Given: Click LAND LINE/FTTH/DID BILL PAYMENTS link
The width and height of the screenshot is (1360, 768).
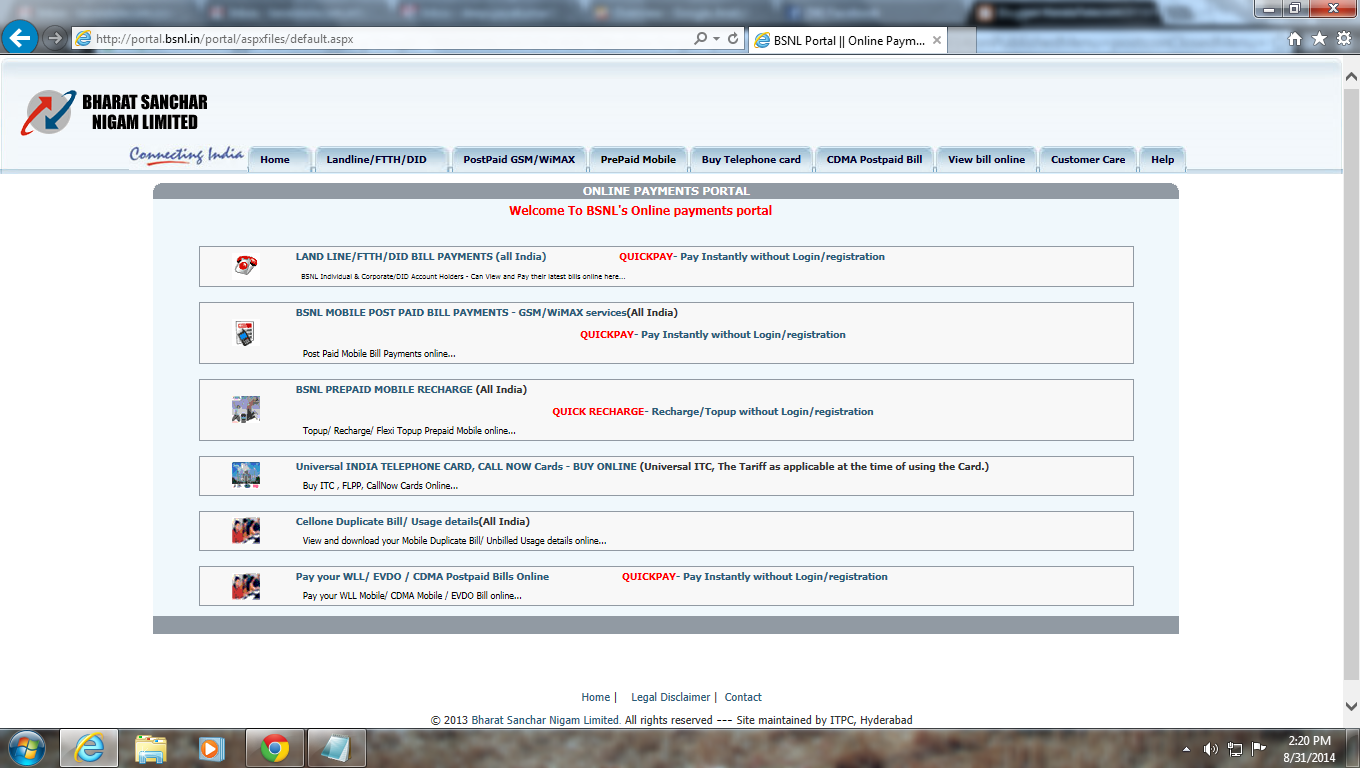Looking at the screenshot, I should click(x=421, y=257).
